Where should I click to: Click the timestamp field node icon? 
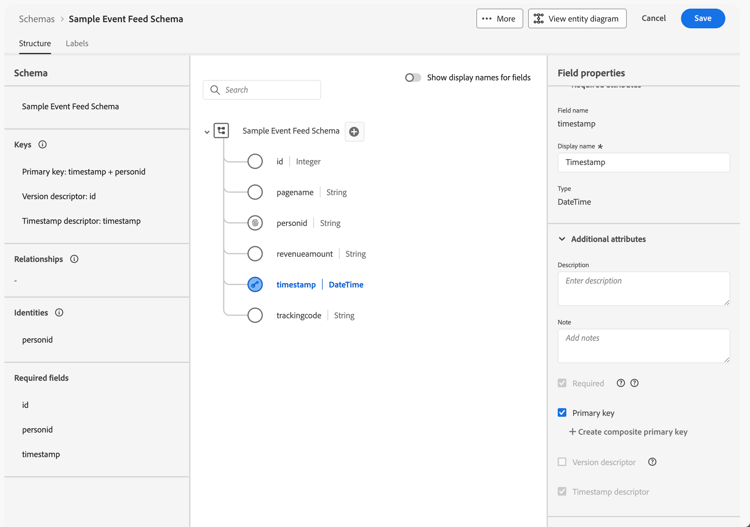[255, 285]
